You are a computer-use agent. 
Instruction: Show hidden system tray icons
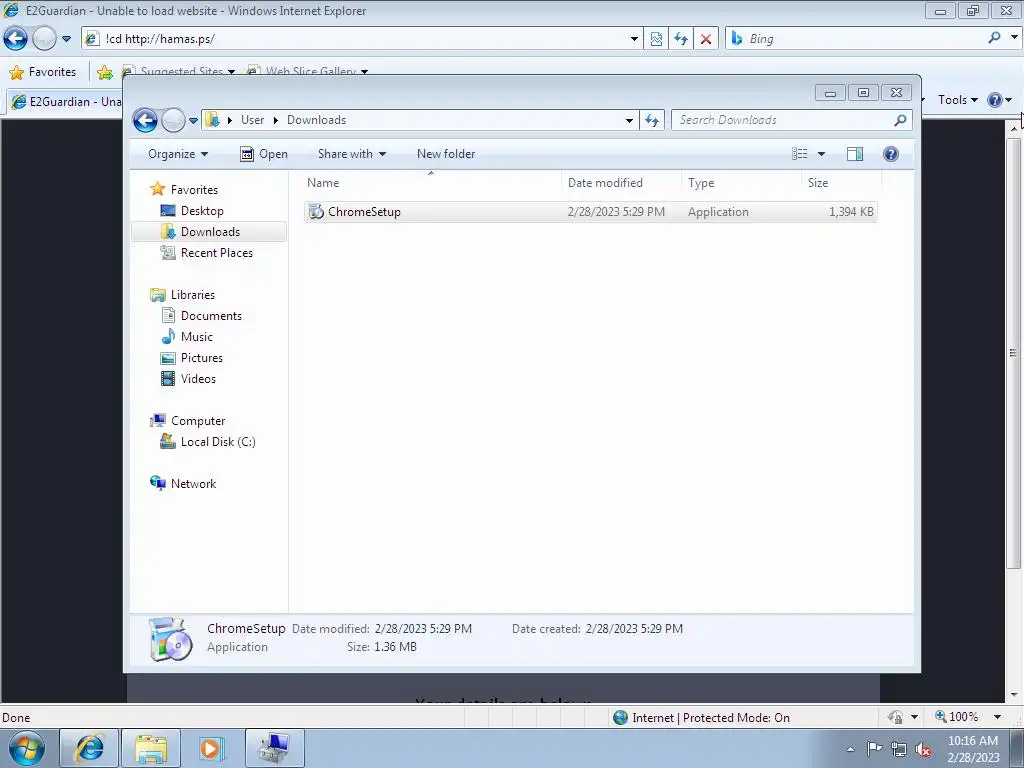[x=850, y=749]
